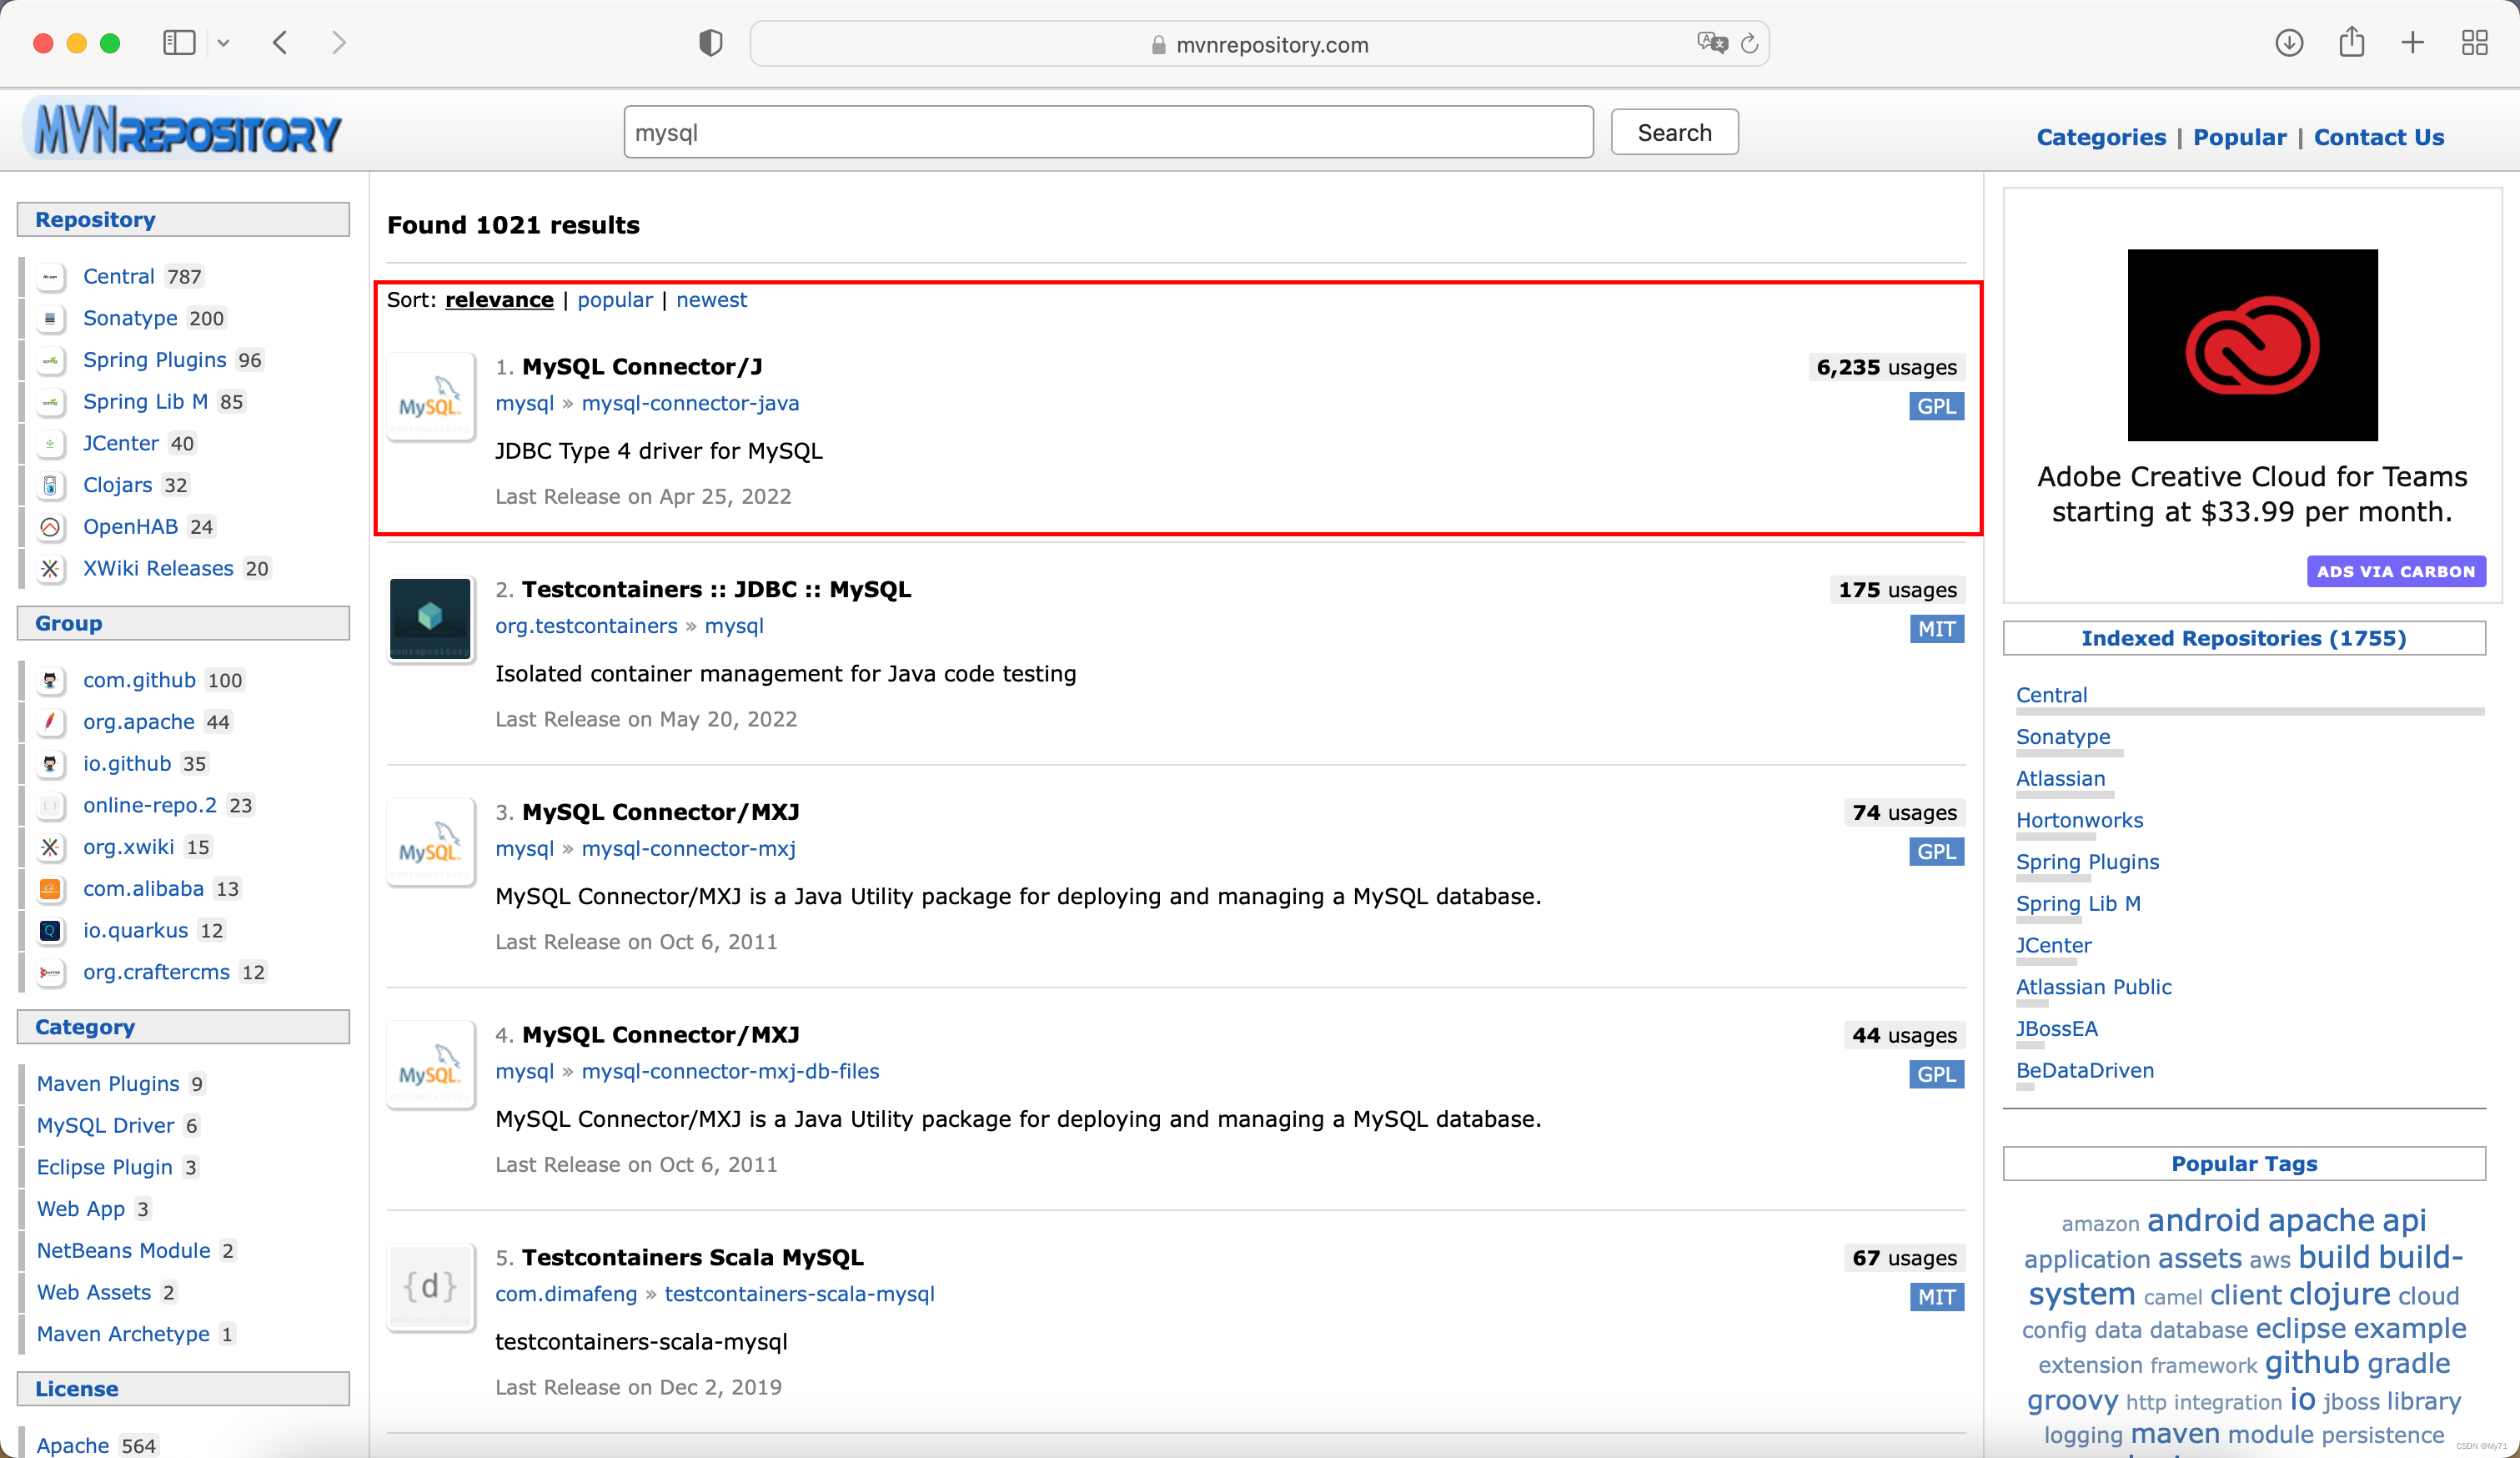The height and width of the screenshot is (1458, 2520).
Task: Click the share icon in Safari
Action: click(x=2351, y=42)
